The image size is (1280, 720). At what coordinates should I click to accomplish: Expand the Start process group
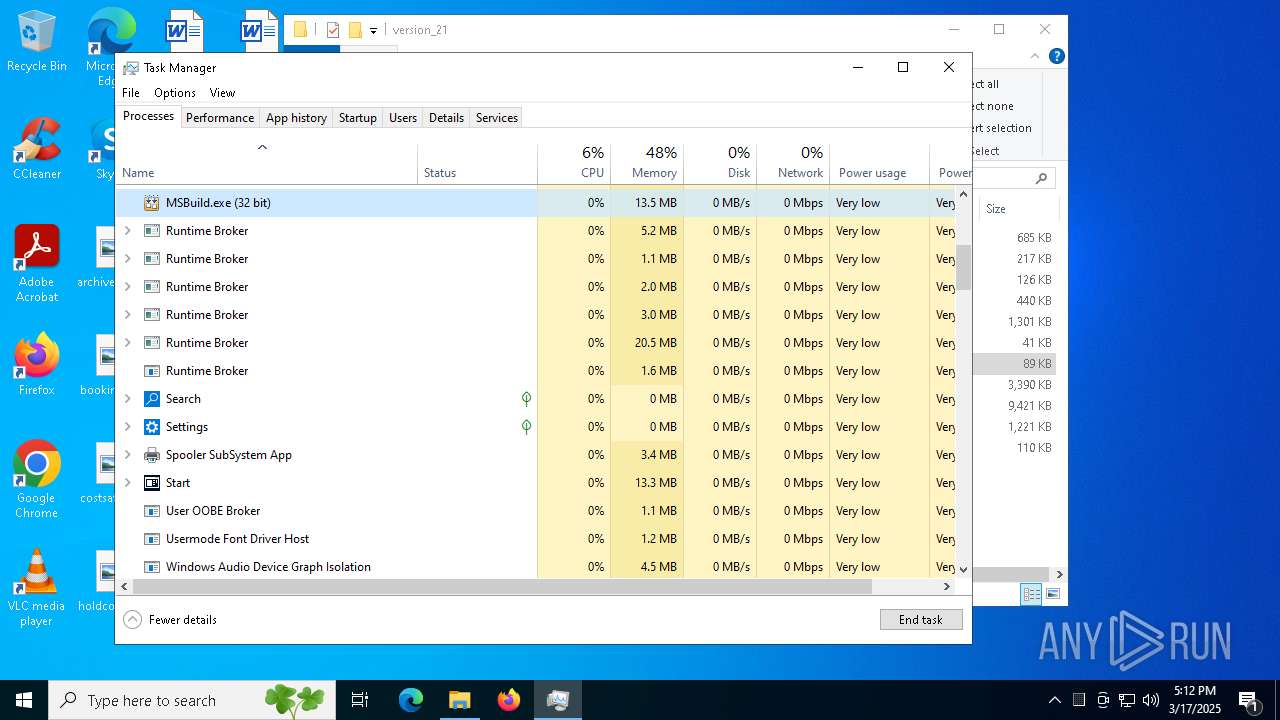tap(127, 483)
